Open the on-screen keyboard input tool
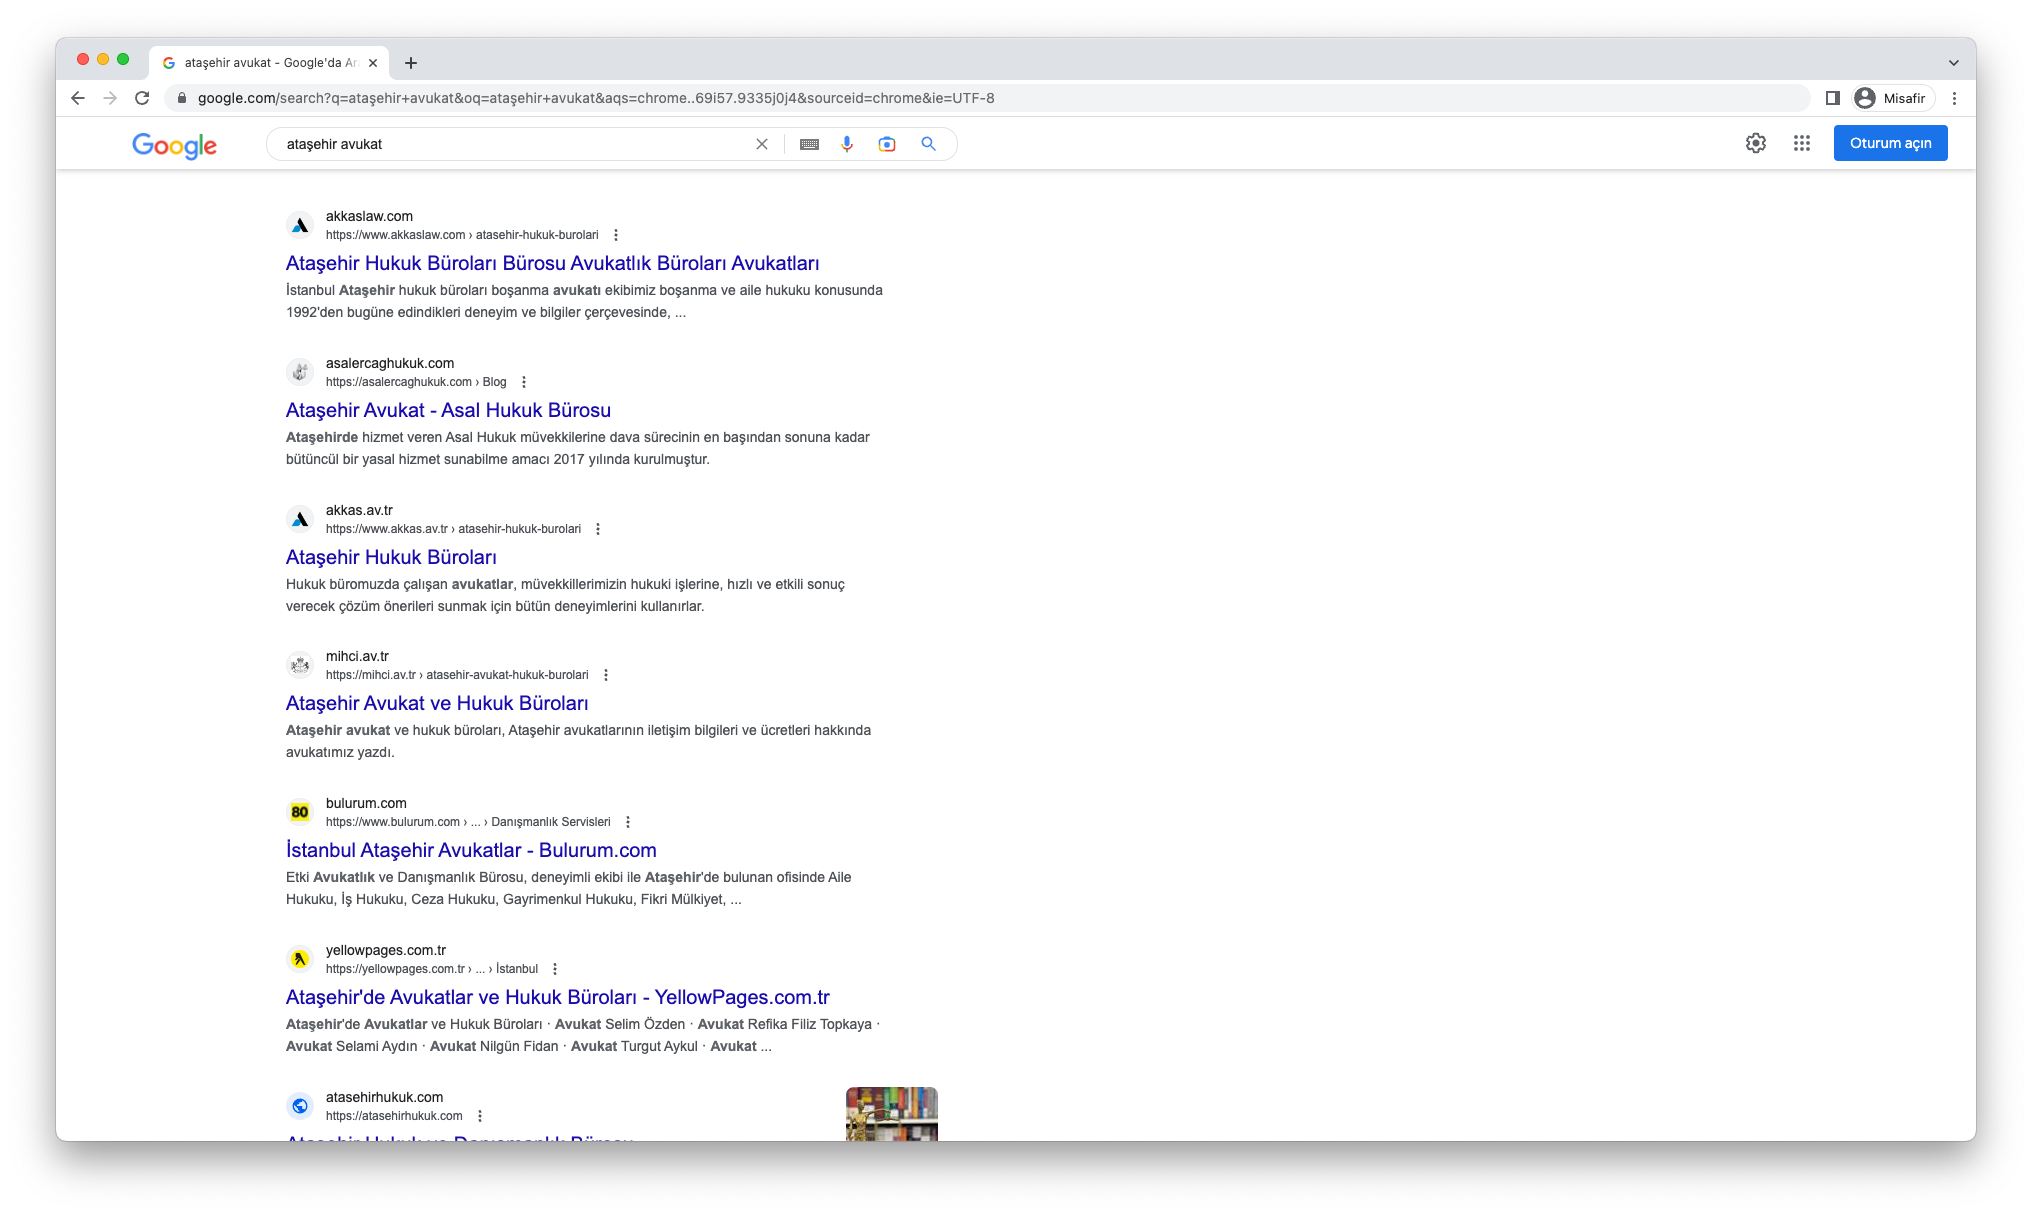The width and height of the screenshot is (2032, 1215). coord(810,144)
